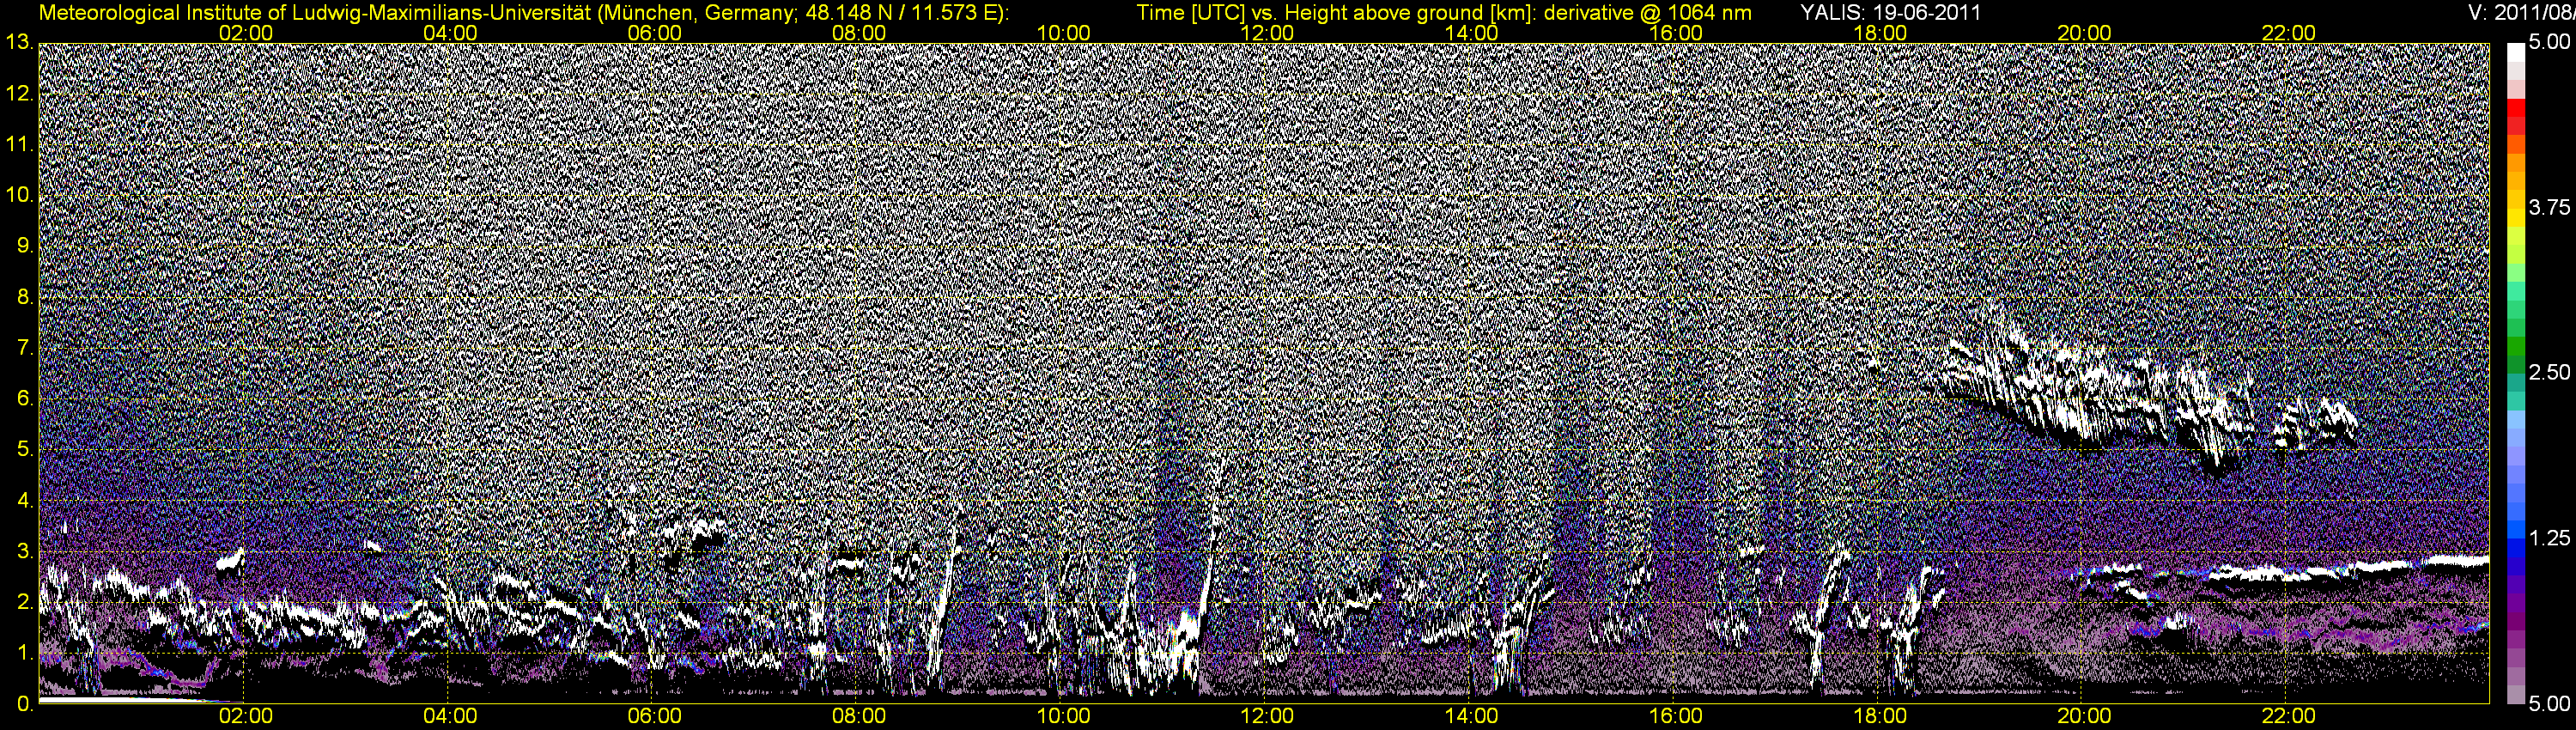Click the 06:00 label on the top time axis

click(x=654, y=33)
